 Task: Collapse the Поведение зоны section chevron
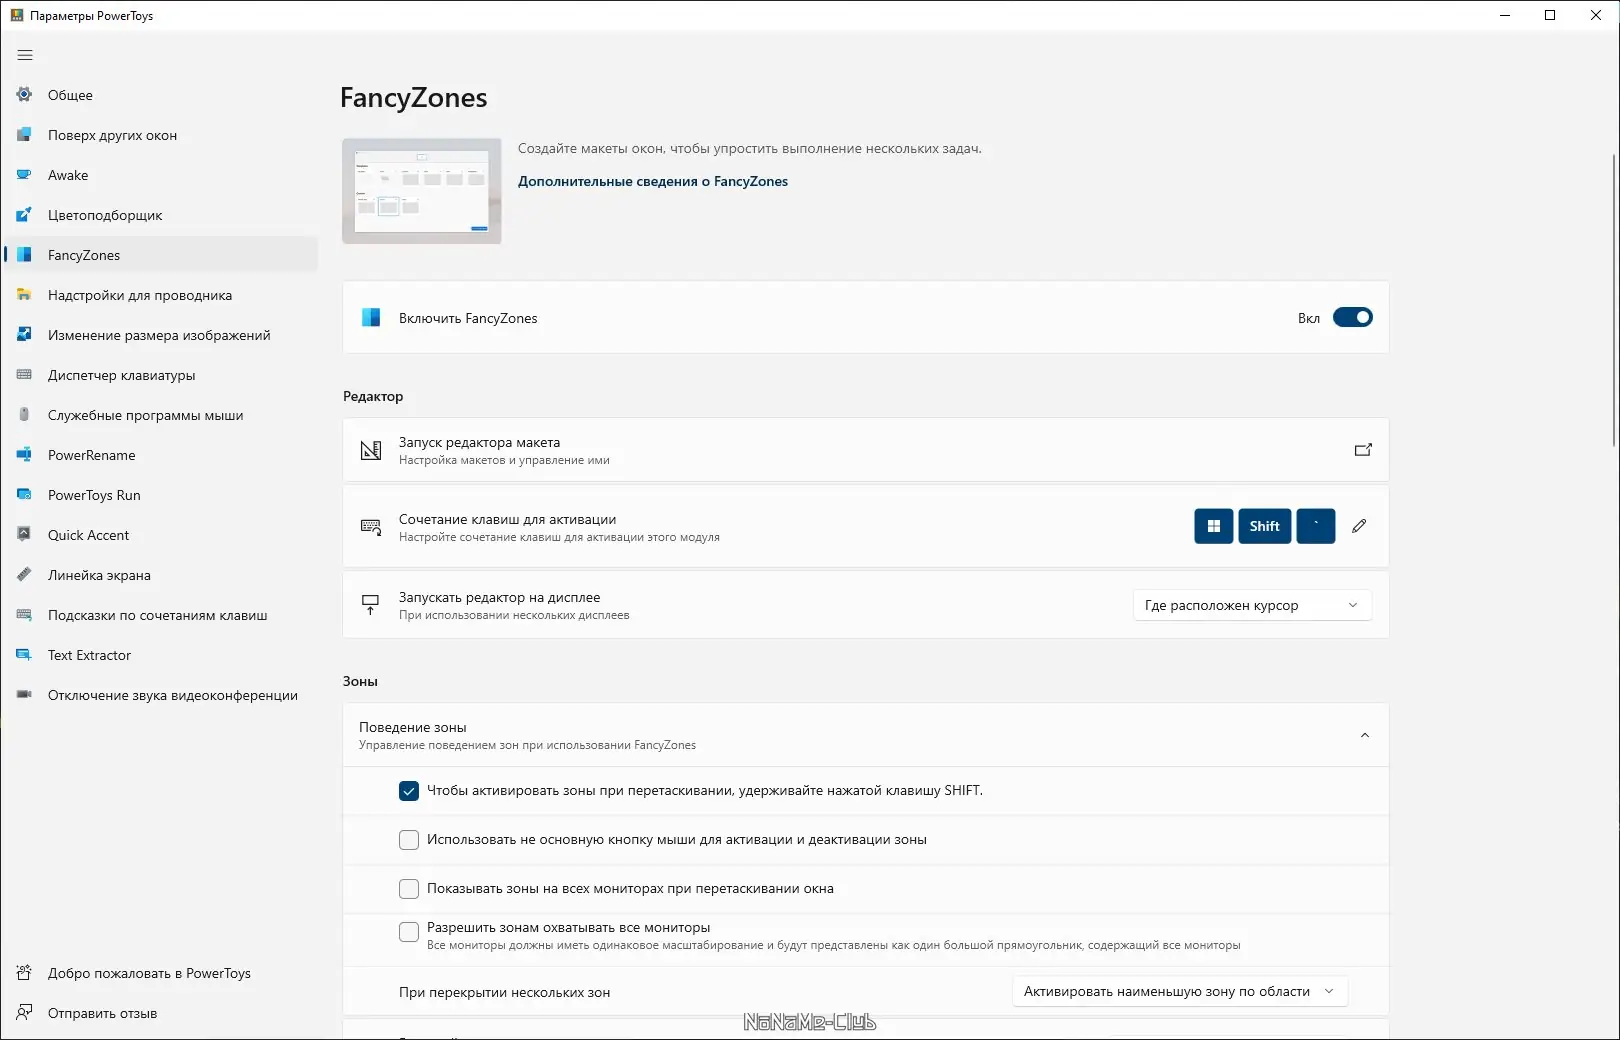(x=1365, y=735)
